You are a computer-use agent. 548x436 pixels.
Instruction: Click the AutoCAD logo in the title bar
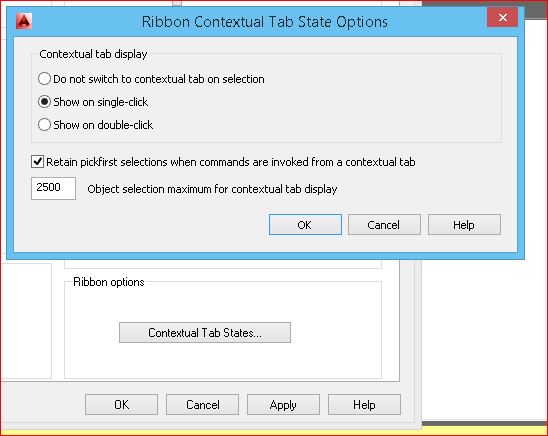pos(24,21)
